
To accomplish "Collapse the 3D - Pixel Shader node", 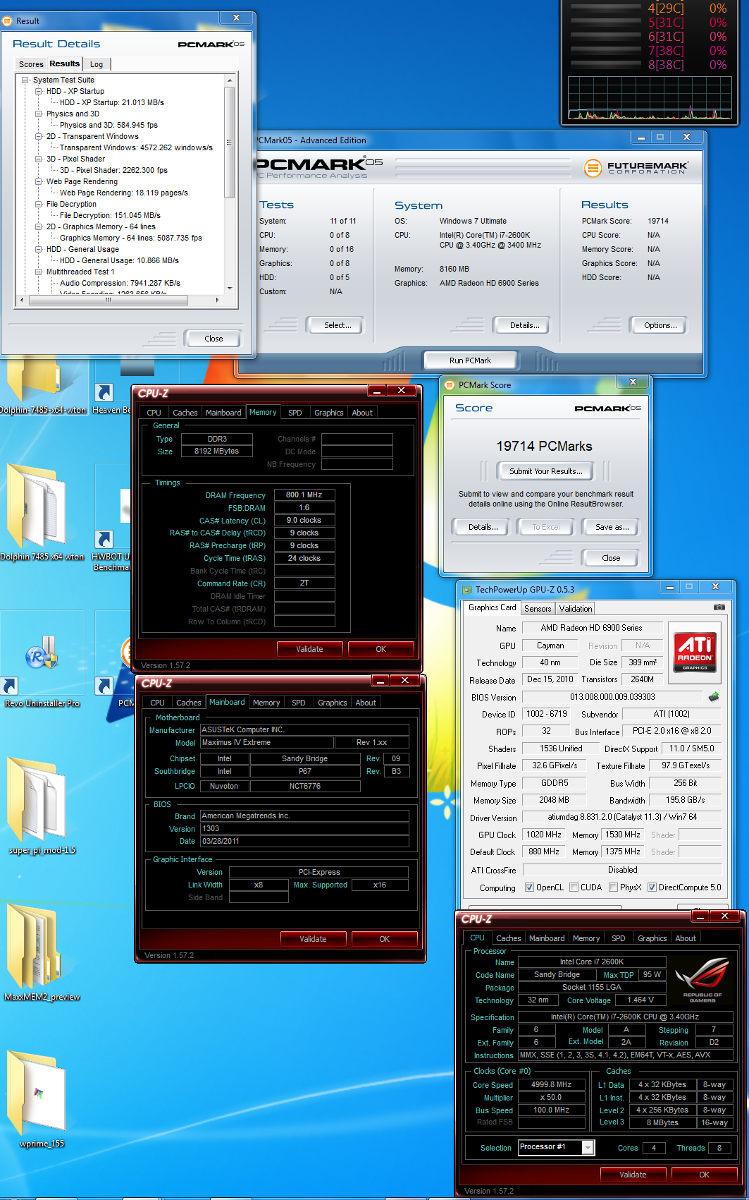I will coord(39,159).
